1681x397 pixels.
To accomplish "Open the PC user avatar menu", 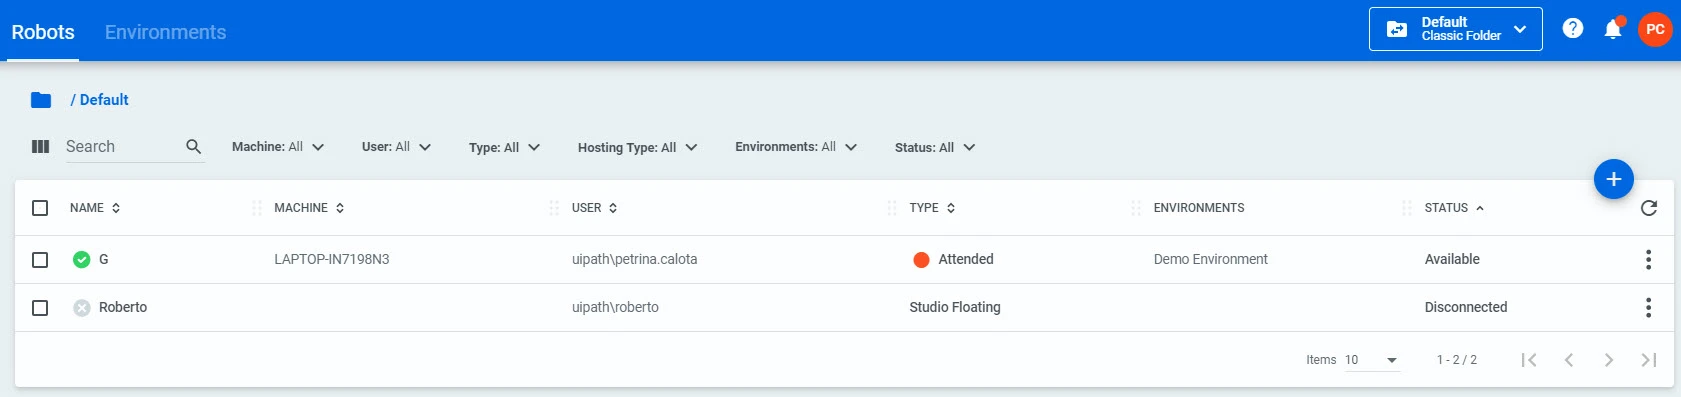I will click(x=1655, y=29).
